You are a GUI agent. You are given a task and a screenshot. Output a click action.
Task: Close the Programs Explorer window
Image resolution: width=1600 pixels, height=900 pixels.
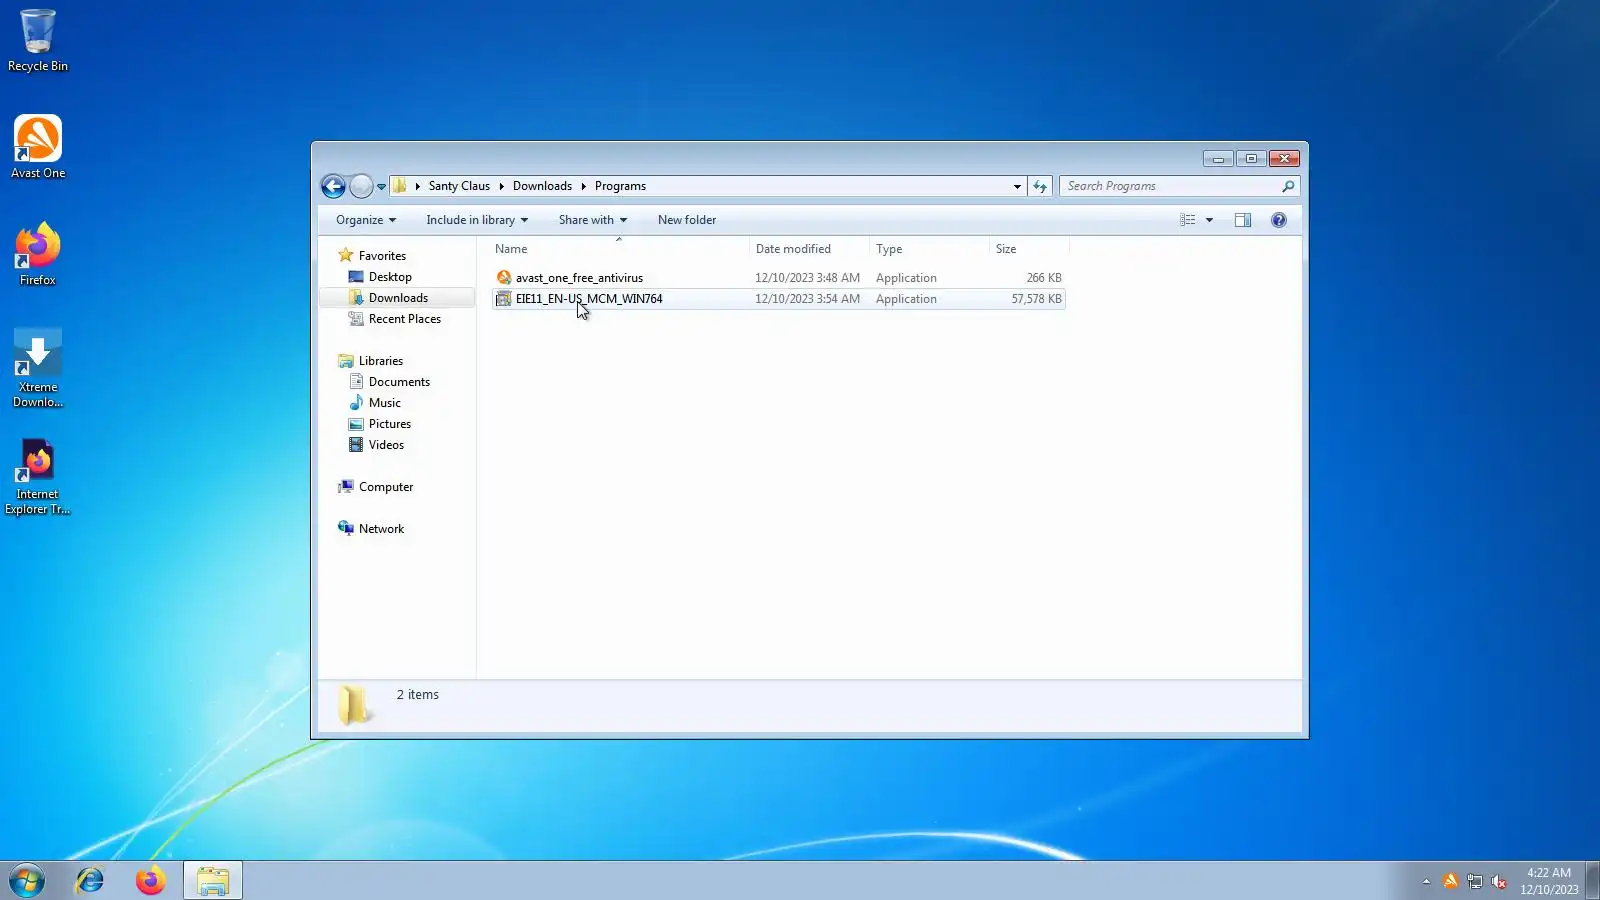pyautogui.click(x=1284, y=159)
